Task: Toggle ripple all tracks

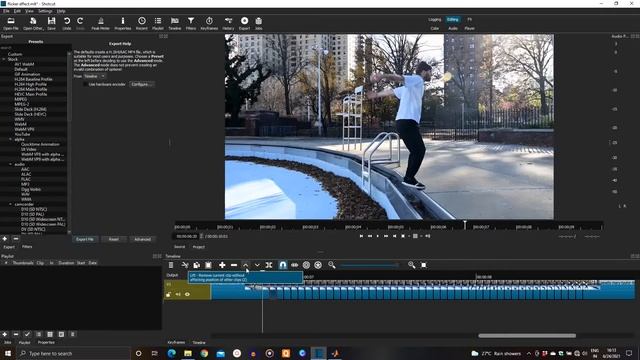Action: pos(318,265)
